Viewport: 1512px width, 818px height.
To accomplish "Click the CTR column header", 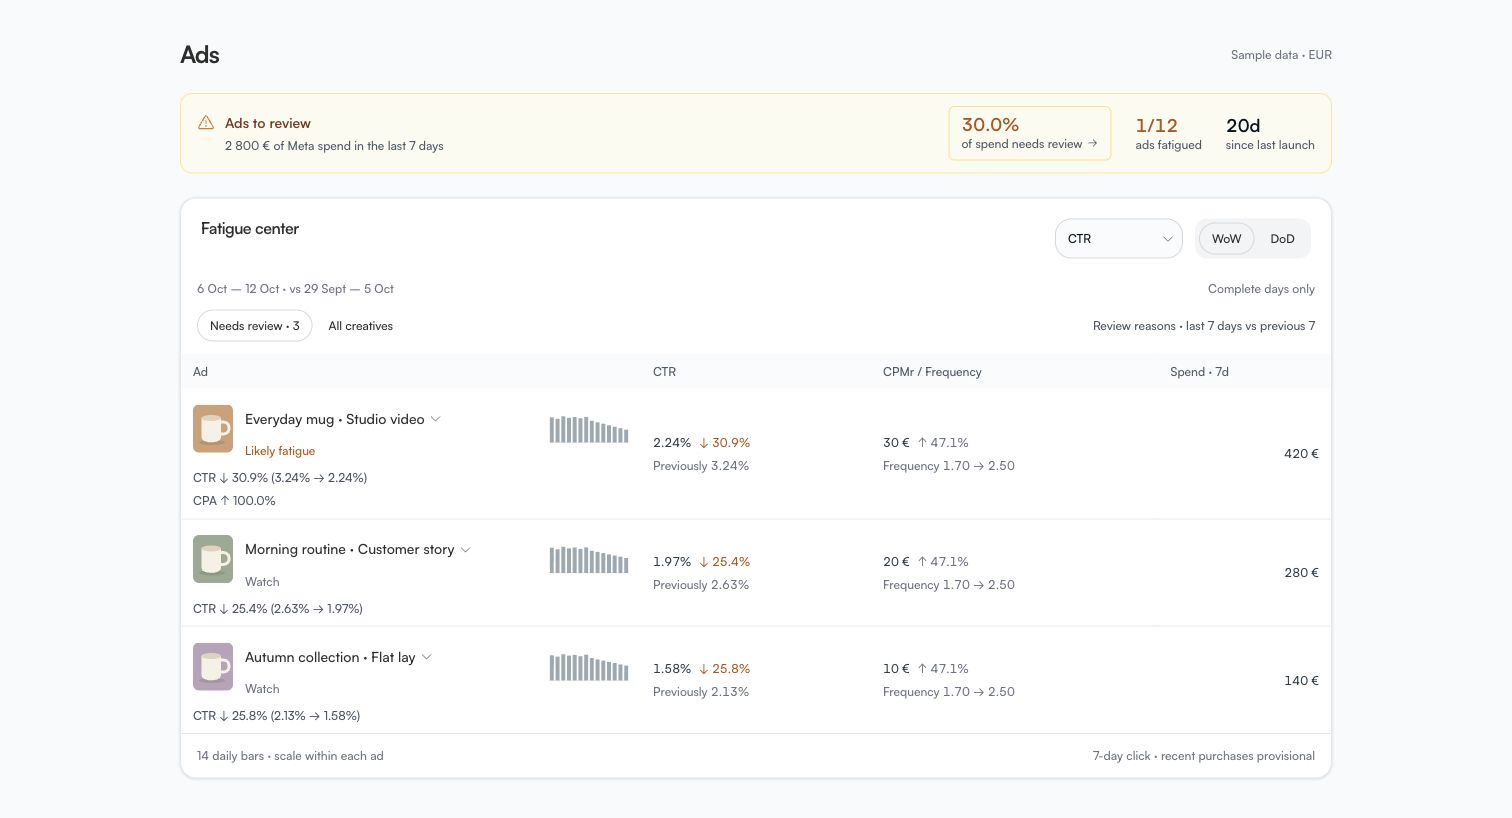I will click(665, 371).
